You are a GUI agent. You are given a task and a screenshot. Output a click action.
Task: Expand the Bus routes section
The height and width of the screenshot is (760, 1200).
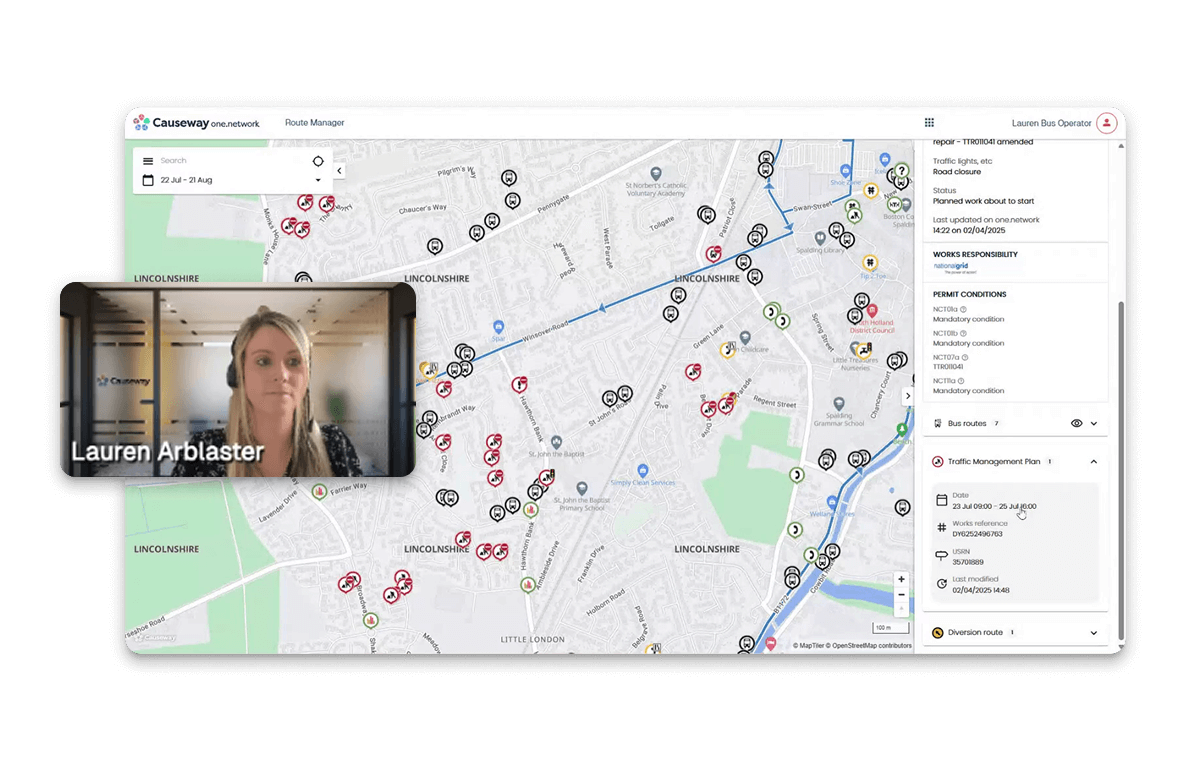click(1094, 424)
